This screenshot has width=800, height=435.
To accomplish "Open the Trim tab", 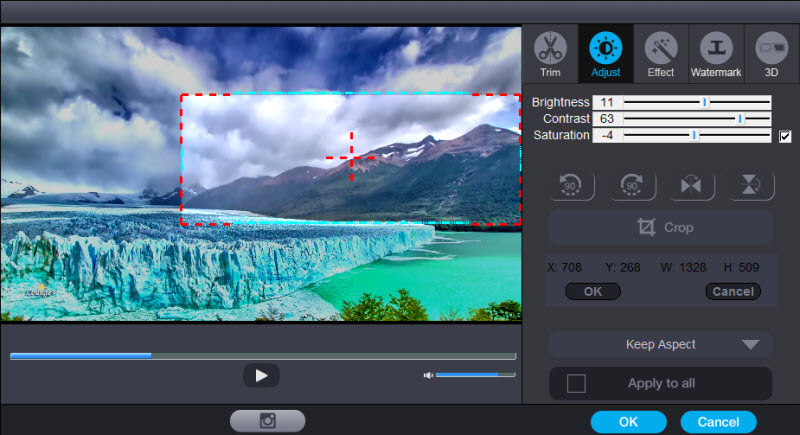I will (x=549, y=54).
